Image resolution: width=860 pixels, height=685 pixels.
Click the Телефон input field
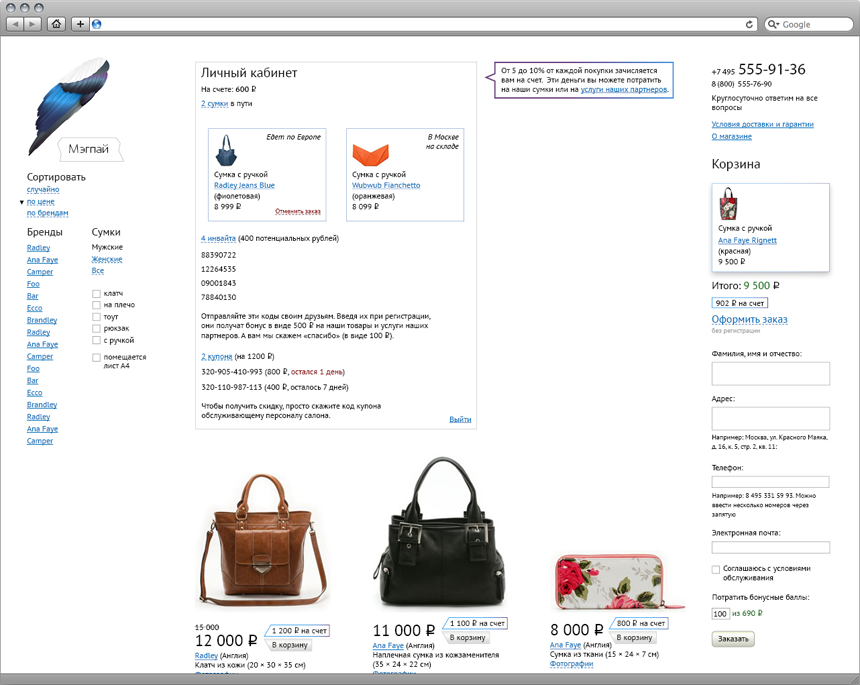(771, 482)
